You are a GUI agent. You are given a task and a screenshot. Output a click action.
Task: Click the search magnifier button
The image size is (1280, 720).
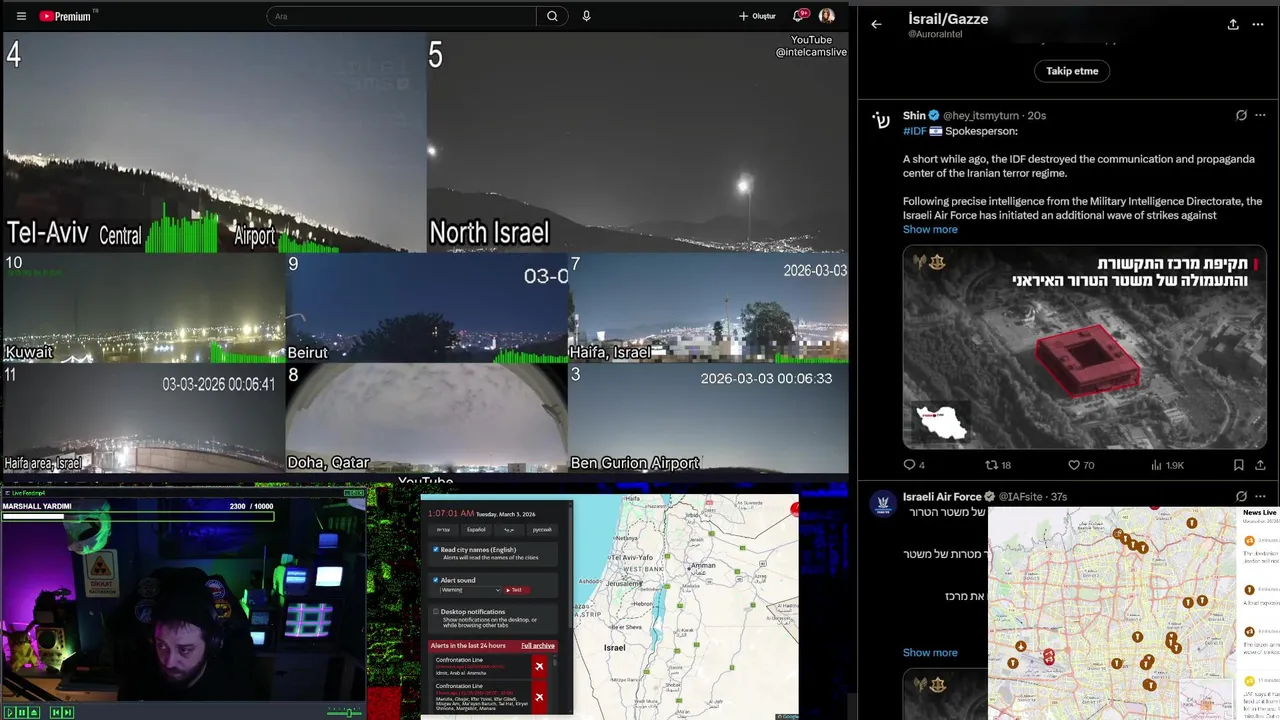pyautogui.click(x=552, y=16)
